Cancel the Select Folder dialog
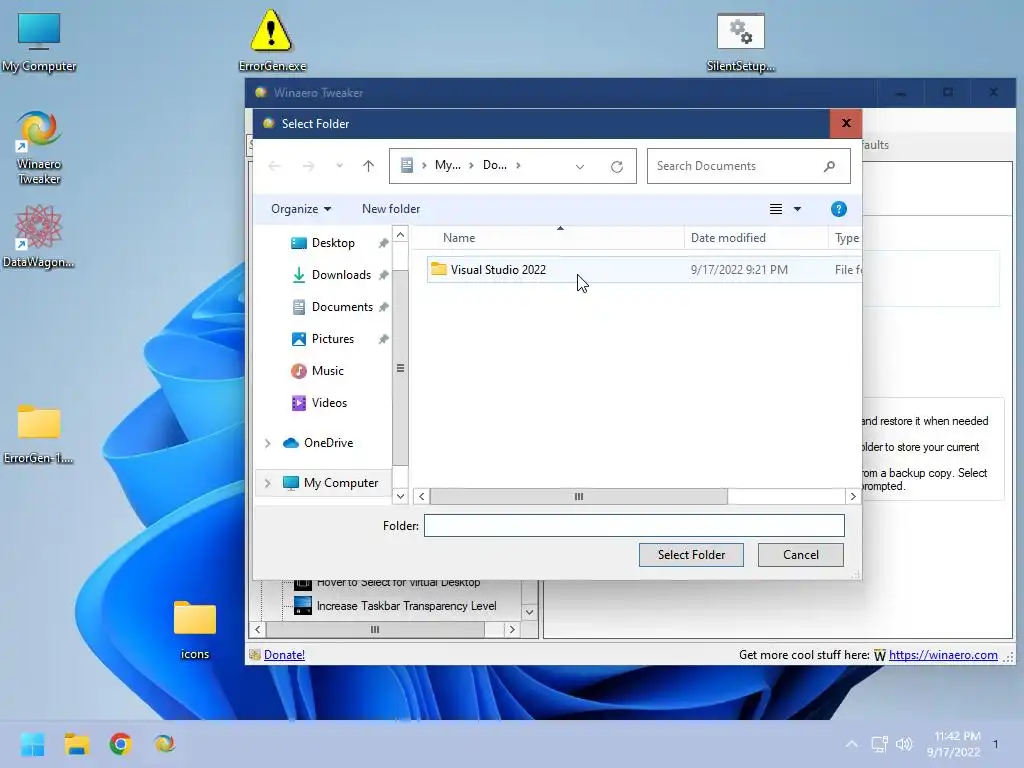The height and width of the screenshot is (768, 1024). 801,554
